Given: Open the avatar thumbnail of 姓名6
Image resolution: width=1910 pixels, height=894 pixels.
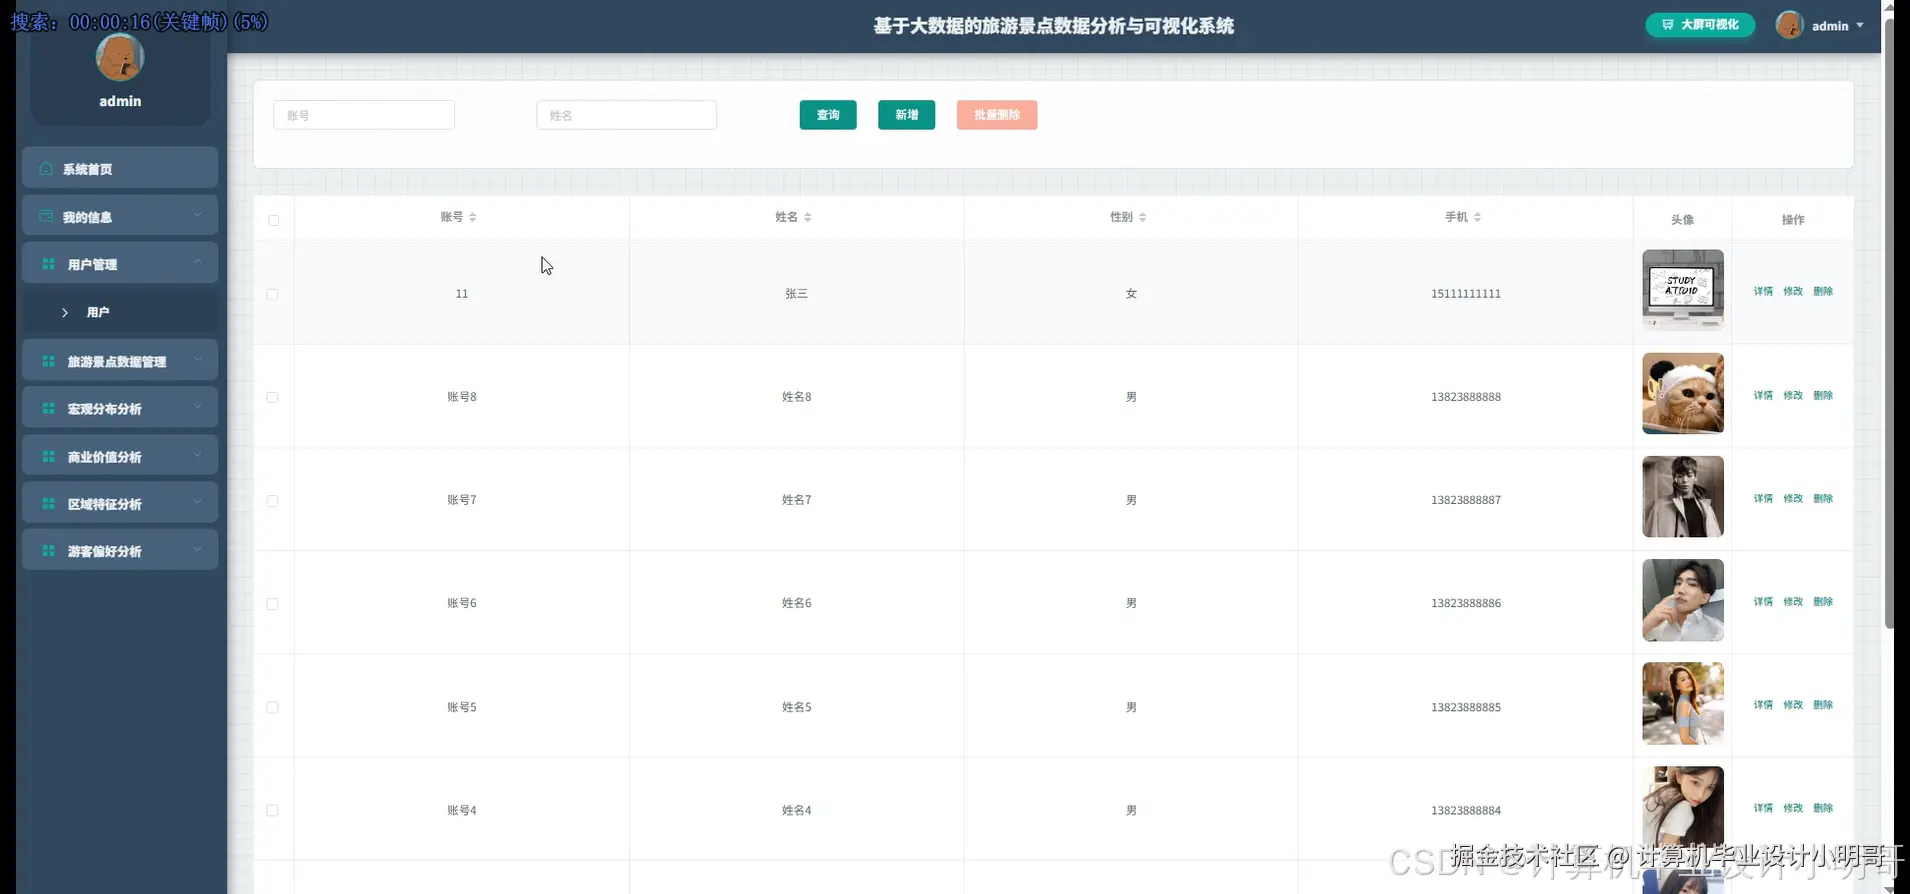Looking at the screenshot, I should [x=1683, y=600].
